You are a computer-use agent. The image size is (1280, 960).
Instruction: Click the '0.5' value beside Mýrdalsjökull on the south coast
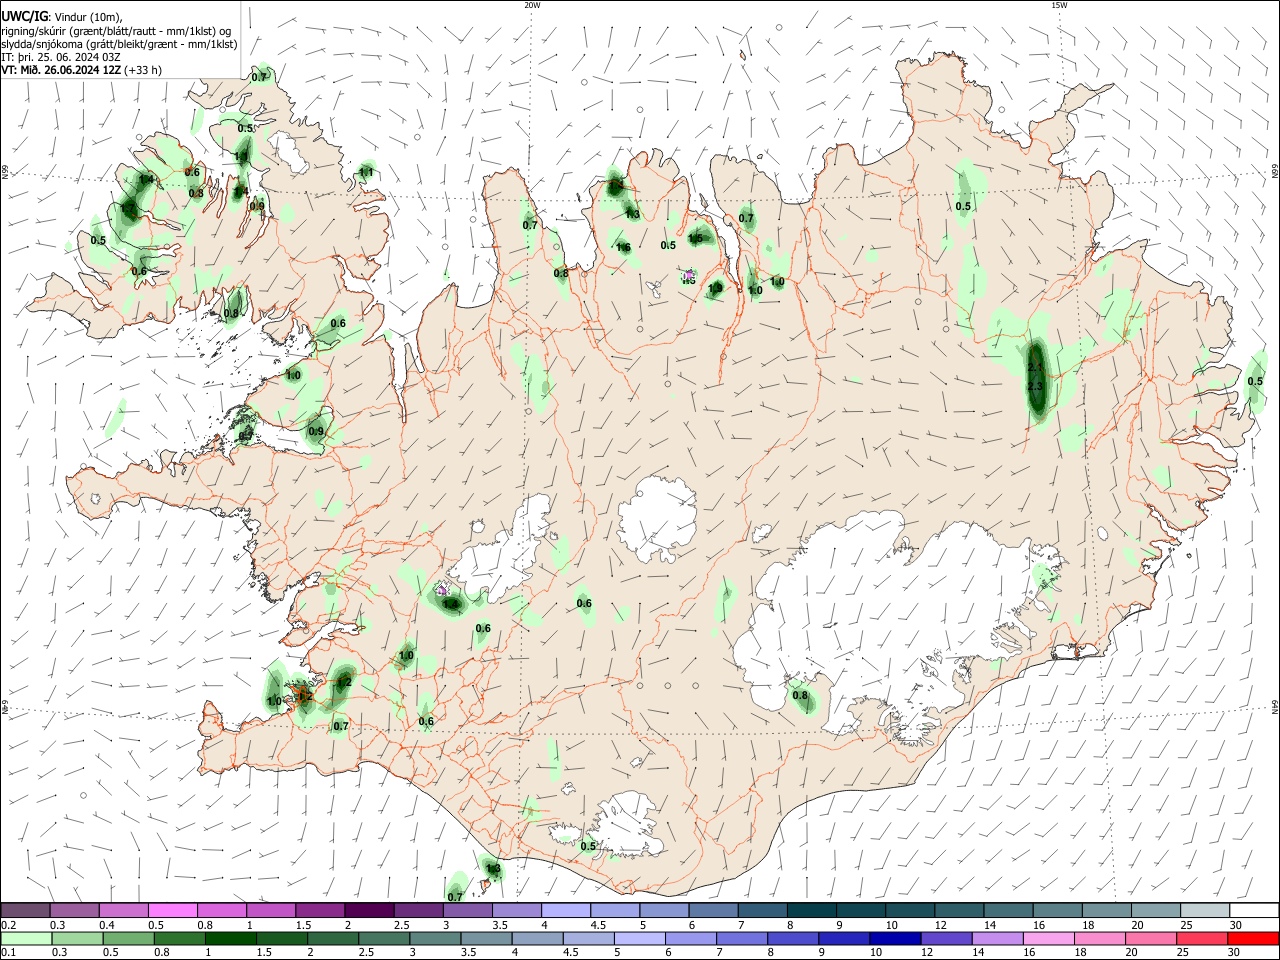[x=588, y=846]
